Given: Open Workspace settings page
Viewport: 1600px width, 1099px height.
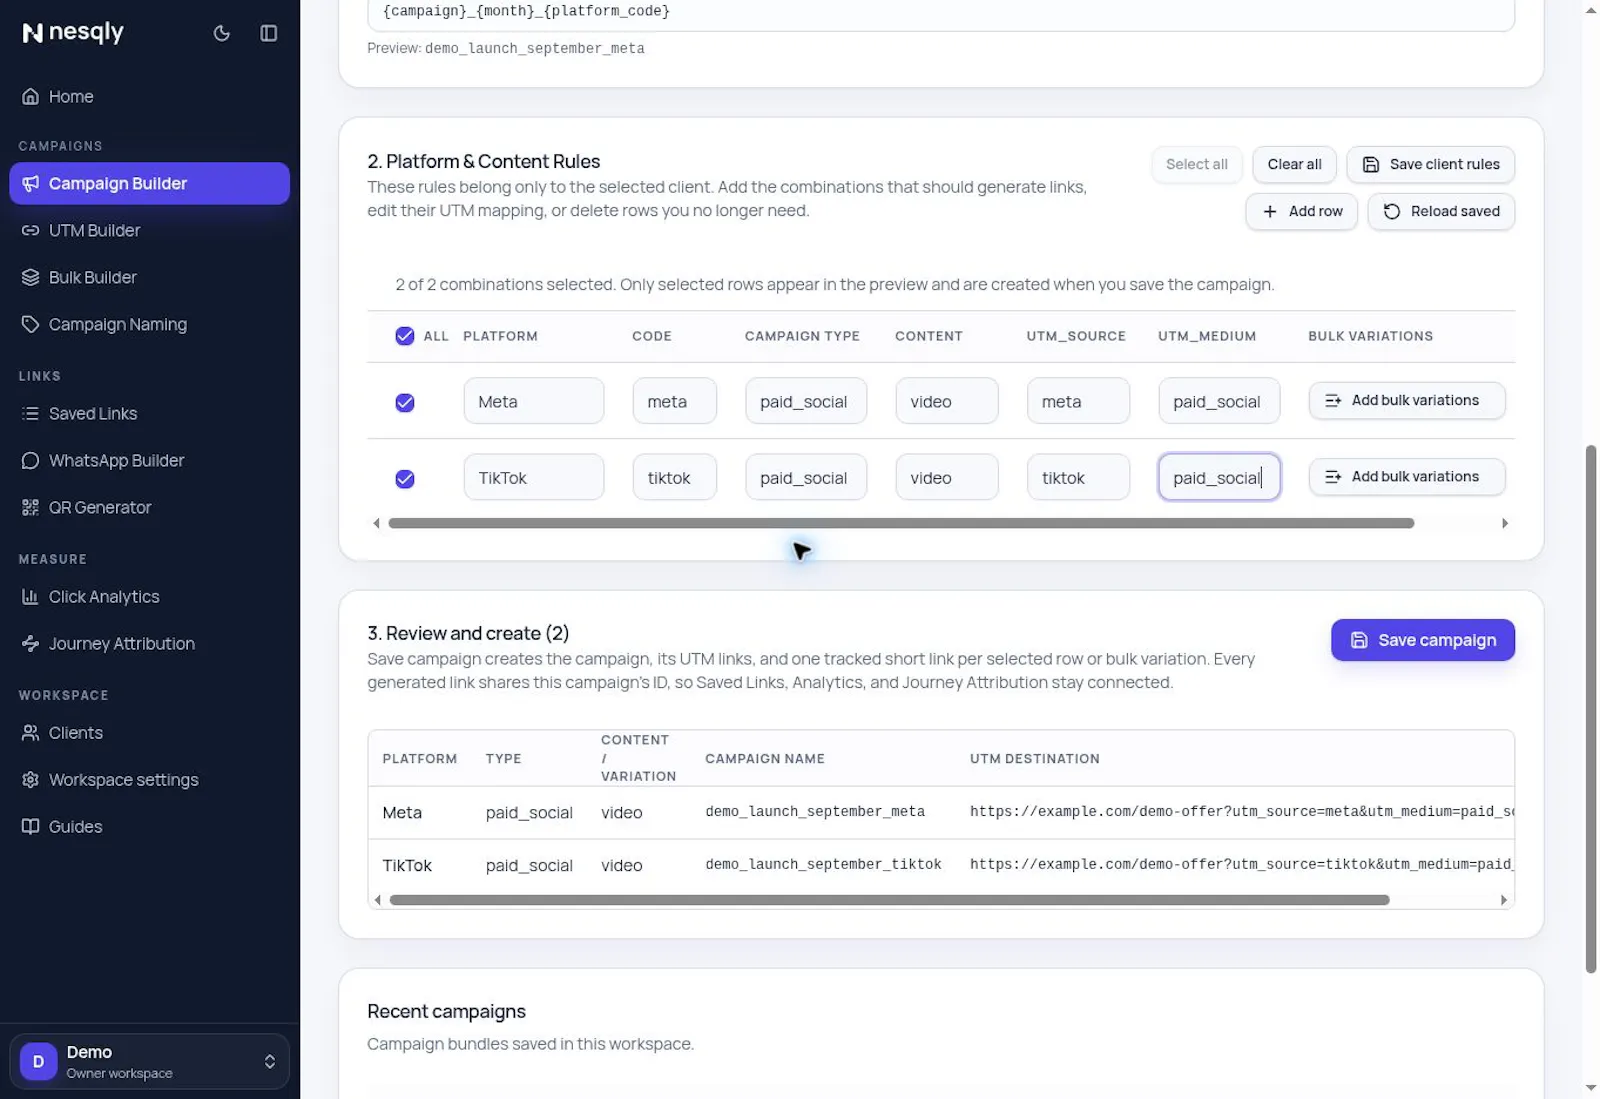Looking at the screenshot, I should coord(149,779).
